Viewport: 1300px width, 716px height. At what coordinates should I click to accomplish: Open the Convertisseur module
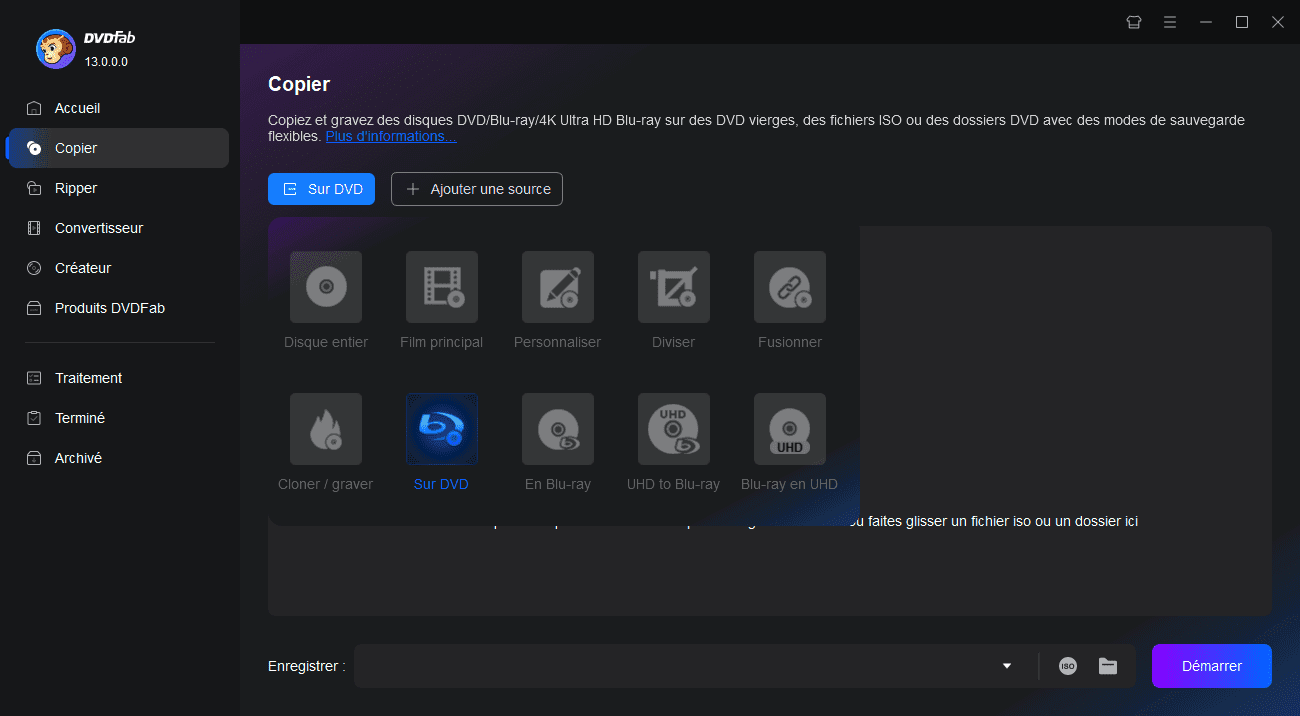point(119,228)
